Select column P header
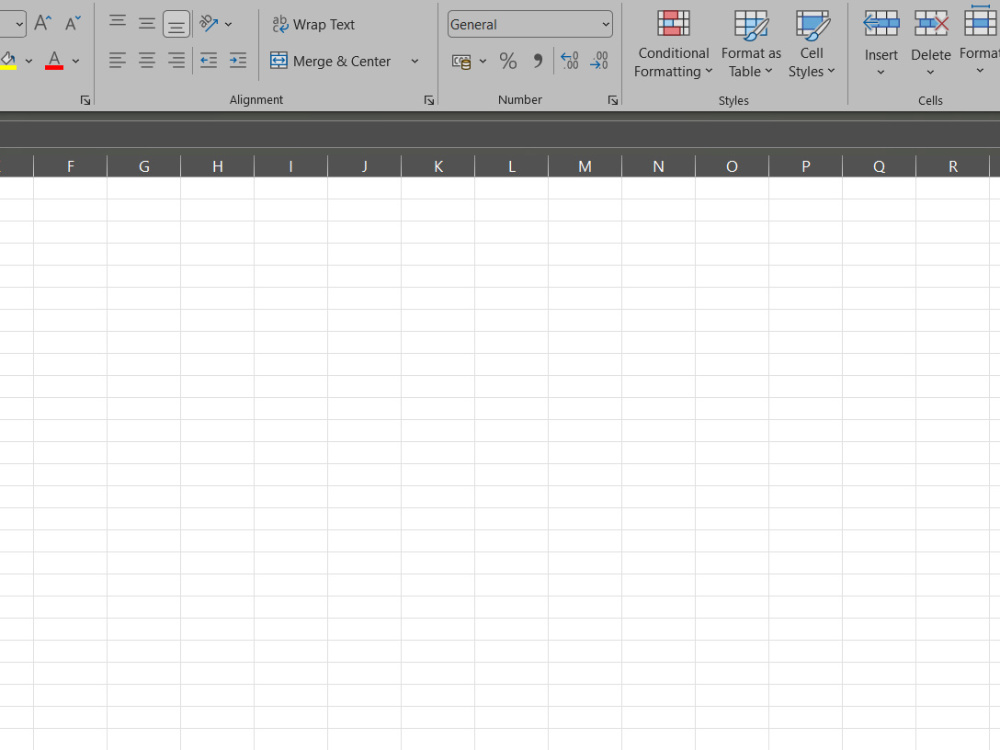 coord(805,166)
